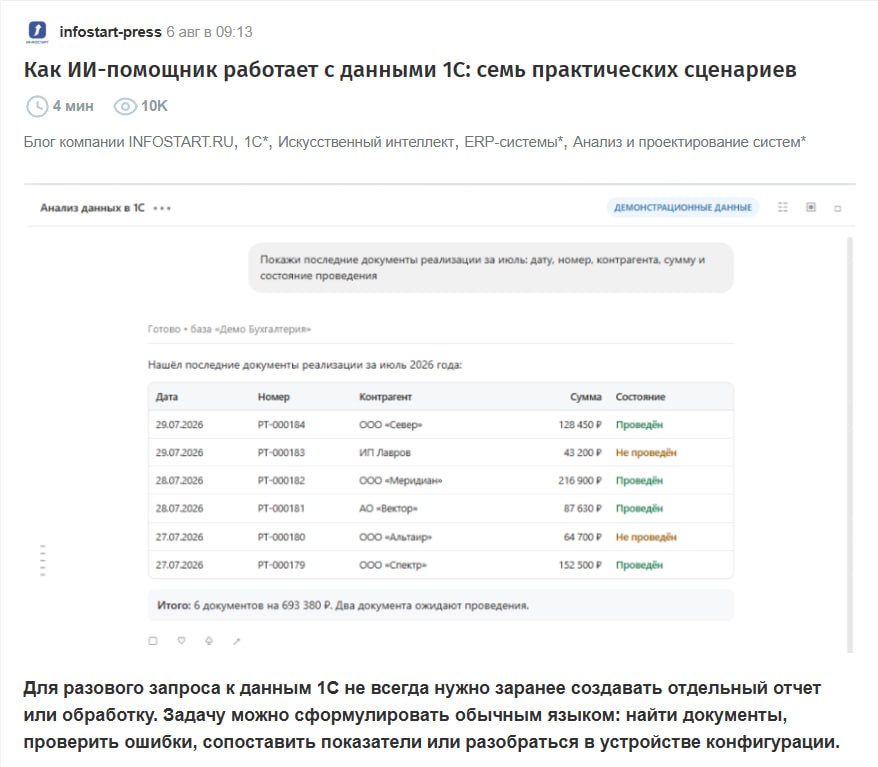The width and height of the screenshot is (878, 767).
Task: Click the chat vertical scrollbar on the right
Action: point(850,445)
